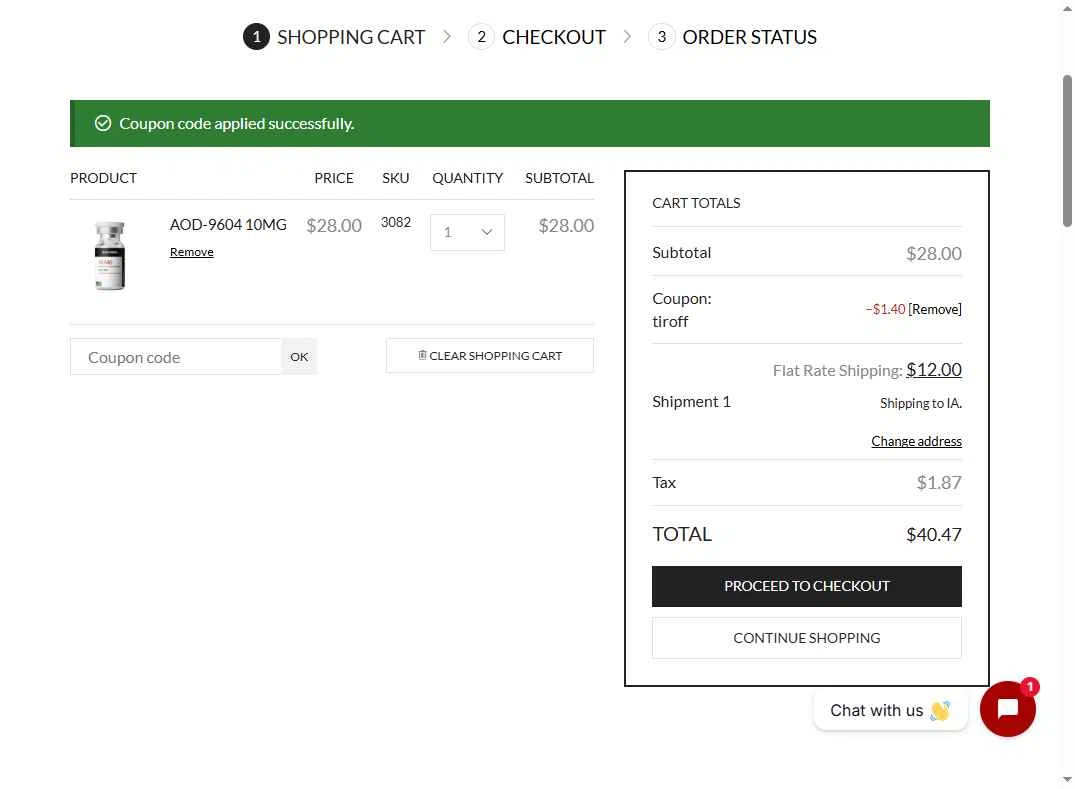Apply coupon with the OK button
Image resolution: width=1075 pixels, height=789 pixels.
tap(299, 356)
